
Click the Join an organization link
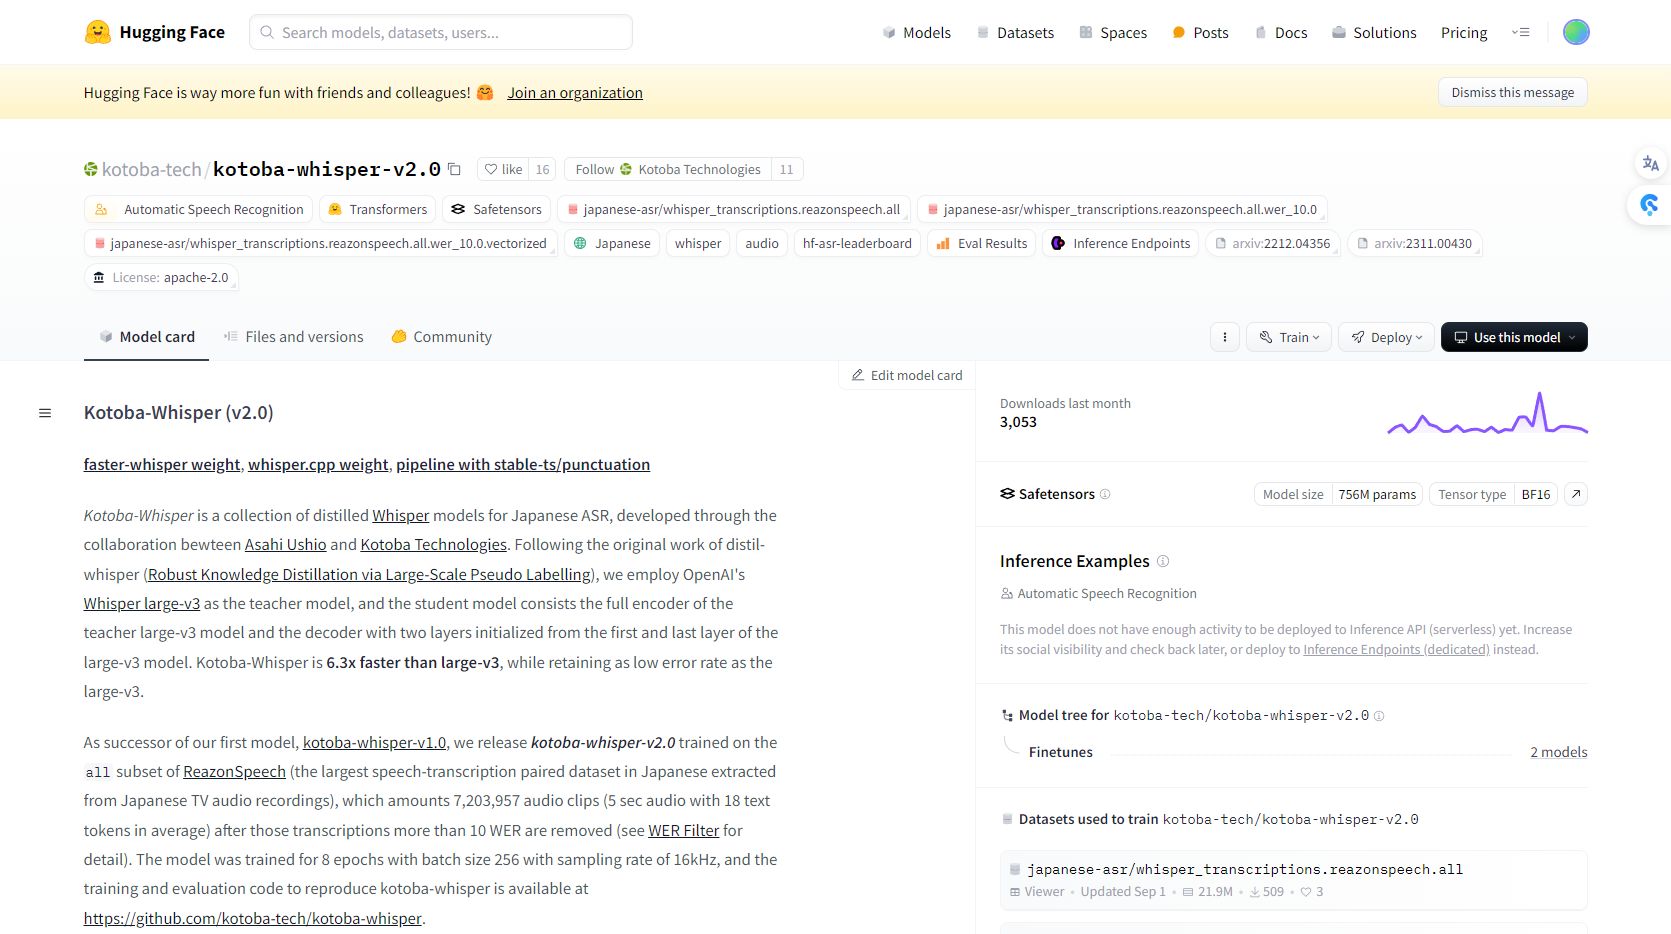click(575, 92)
